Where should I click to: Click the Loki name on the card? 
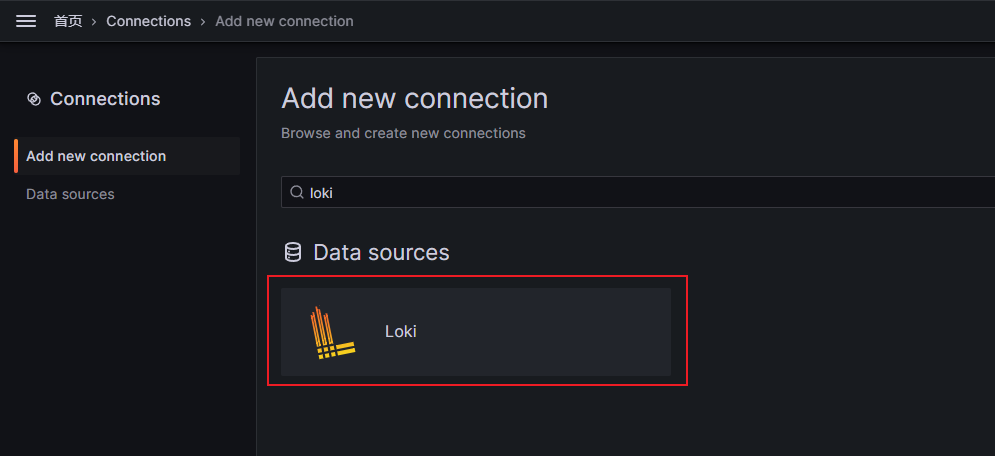(x=400, y=331)
